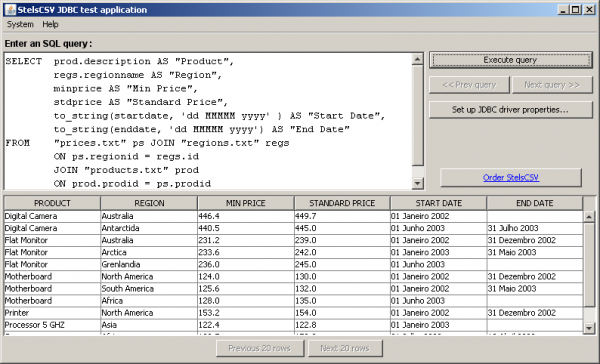The image size is (600, 364).
Task: Select standard price 245.0 cell
Action: (x=342, y=265)
